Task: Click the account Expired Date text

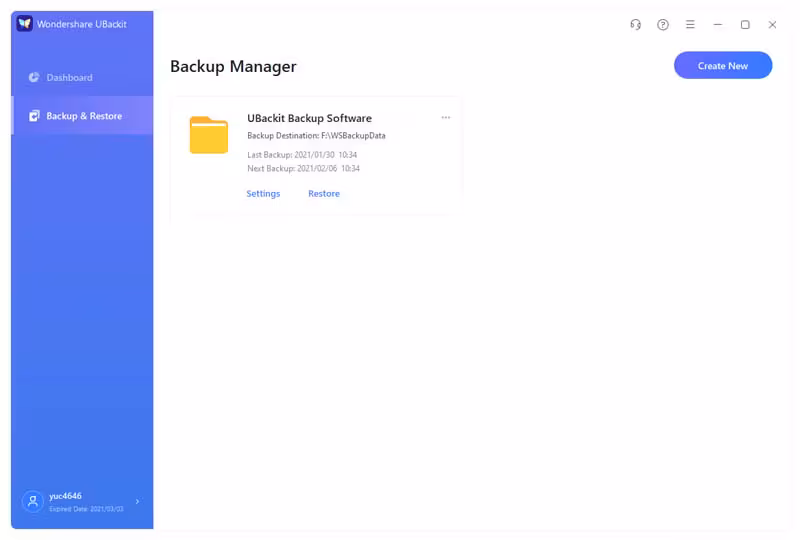Action: 86,509
